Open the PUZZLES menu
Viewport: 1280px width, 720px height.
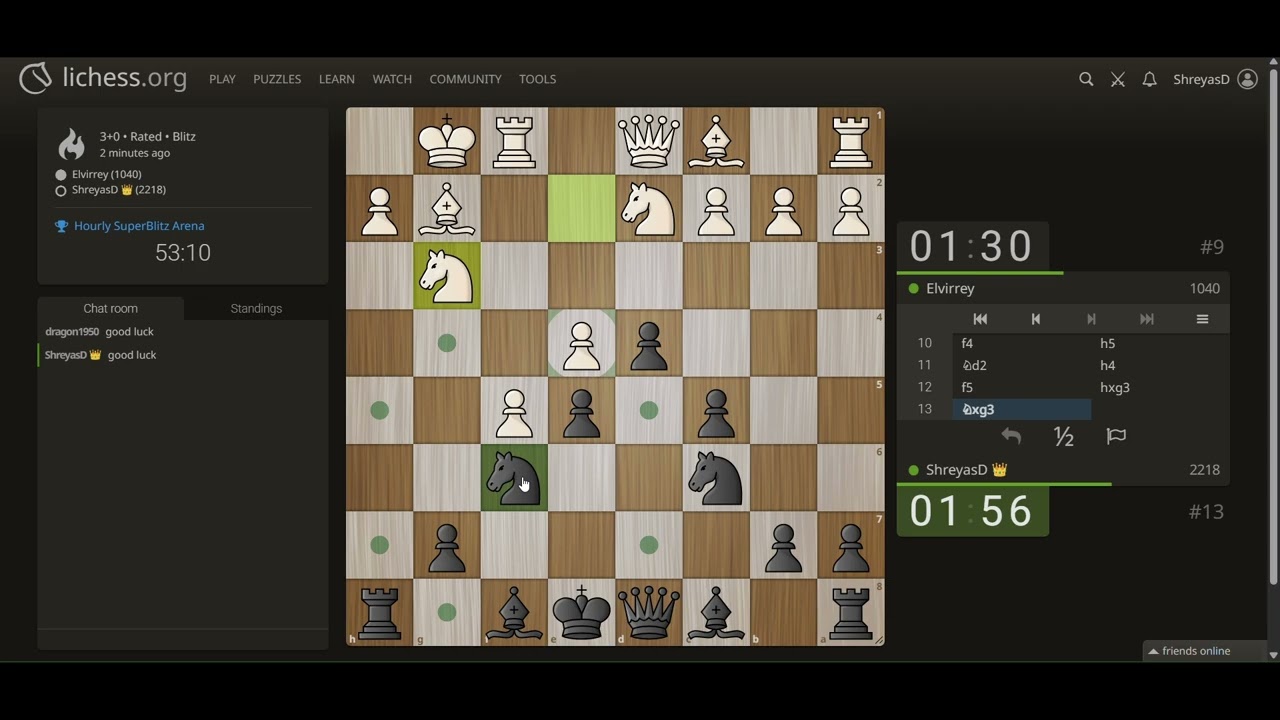point(277,79)
